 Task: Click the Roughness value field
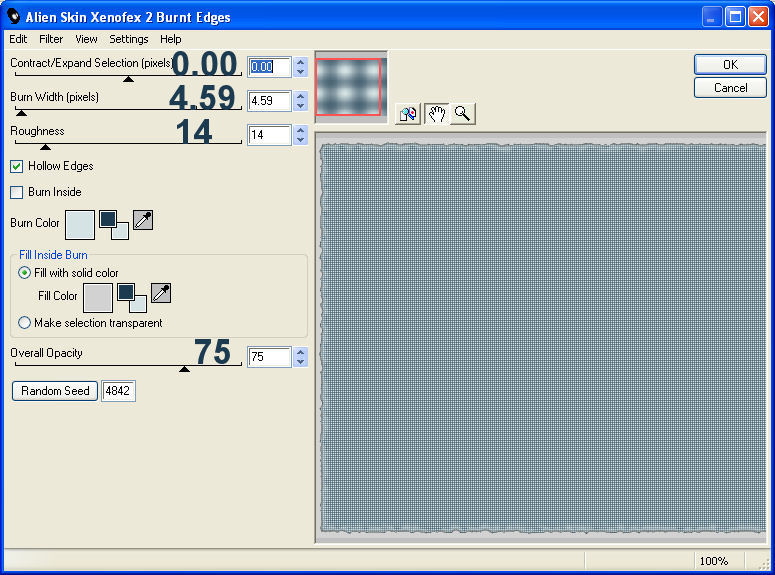269,135
